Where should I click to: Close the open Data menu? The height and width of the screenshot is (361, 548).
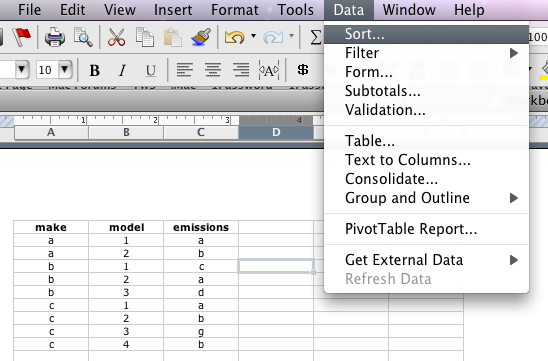pos(349,10)
